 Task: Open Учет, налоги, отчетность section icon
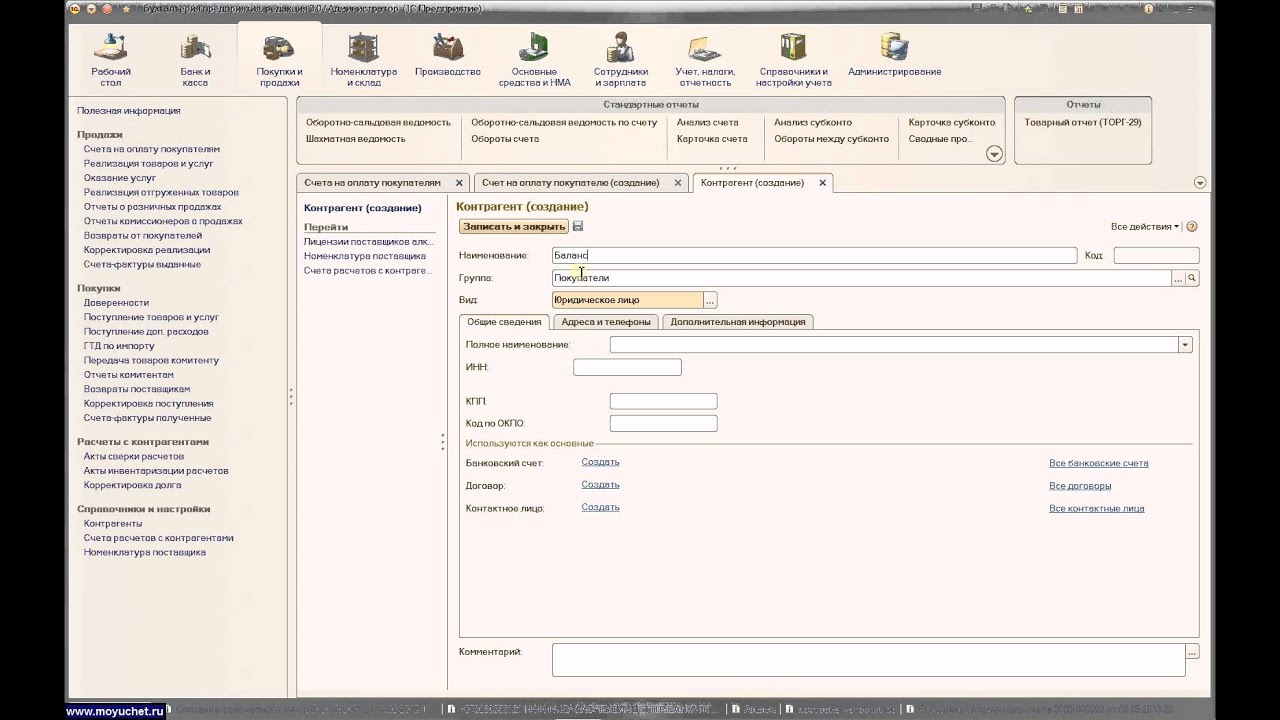coord(705,60)
